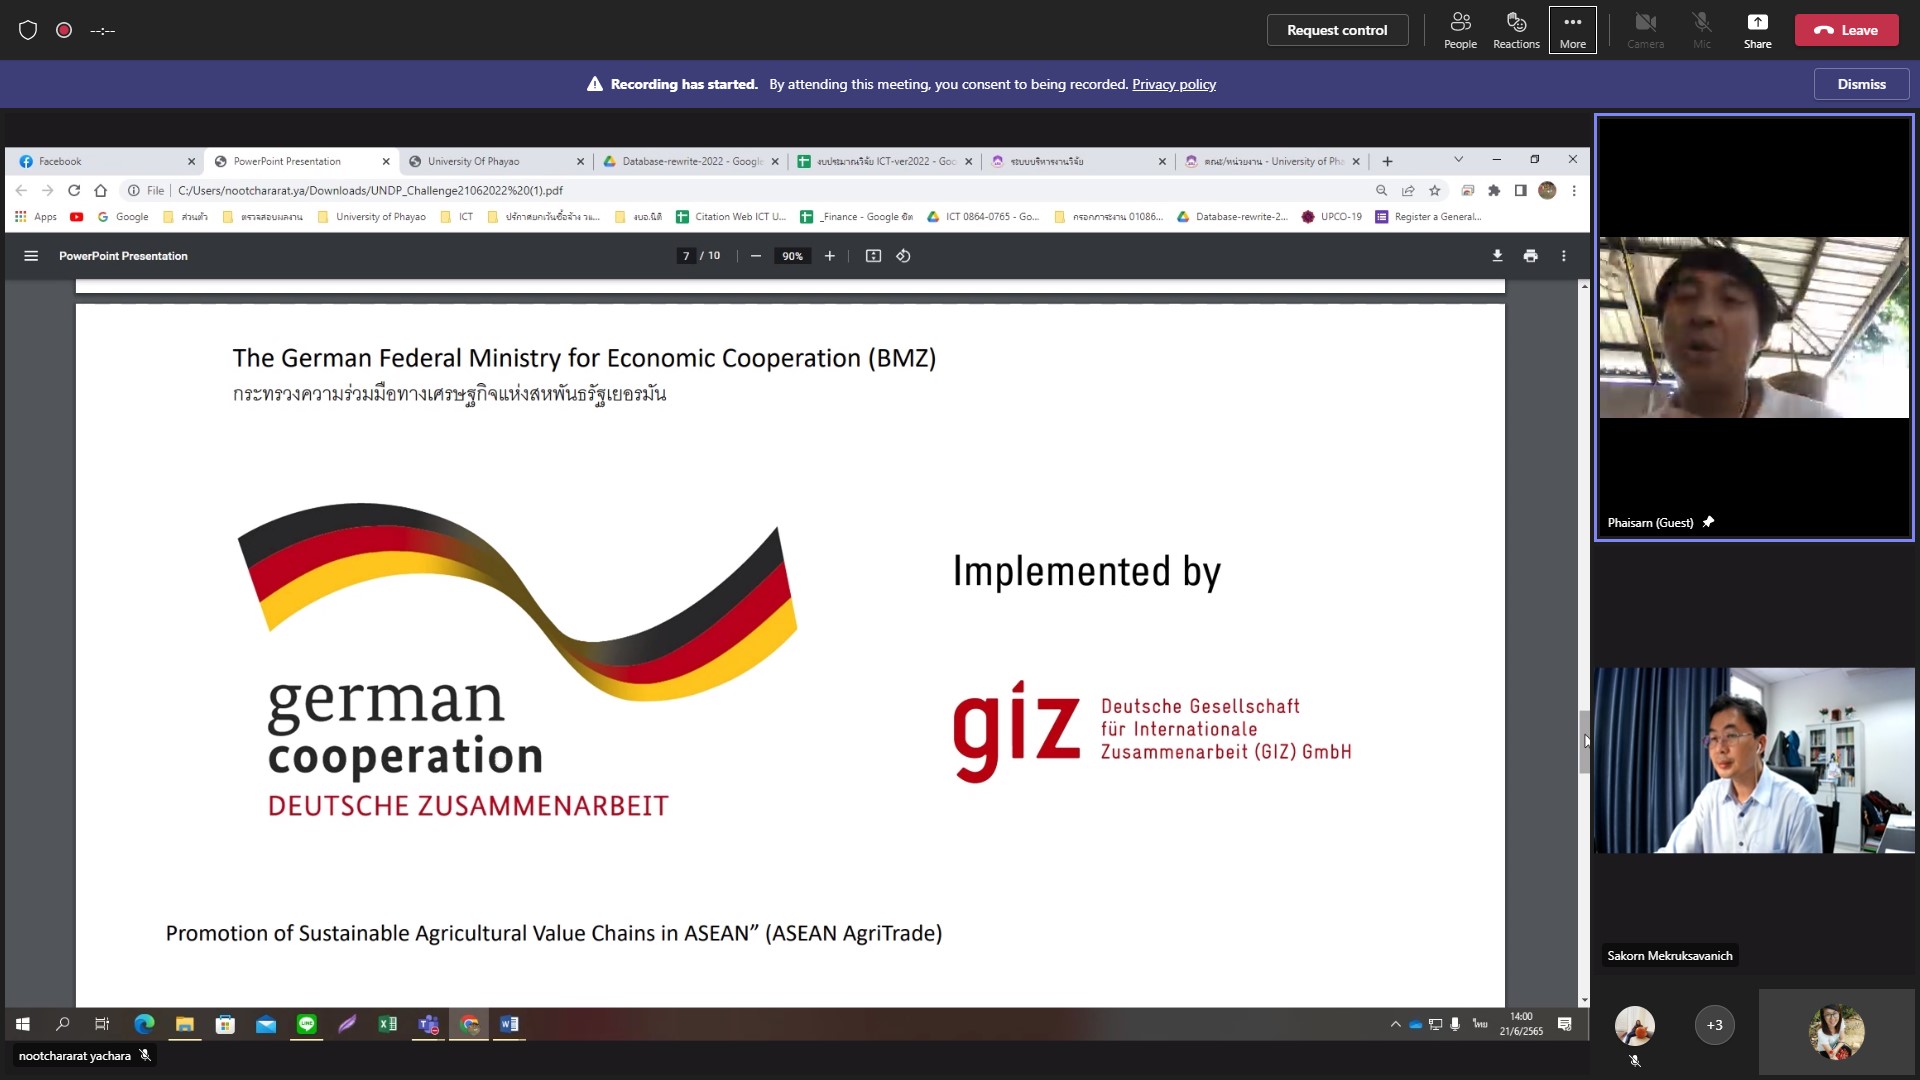
Task: Open Windows taskbar search
Action: click(x=62, y=1024)
